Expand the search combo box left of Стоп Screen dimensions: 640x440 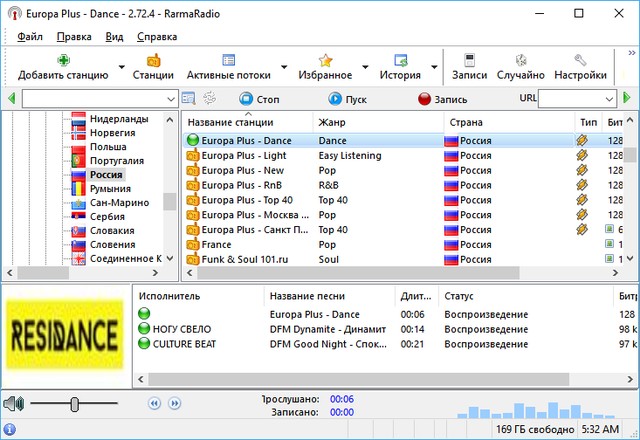pos(168,99)
